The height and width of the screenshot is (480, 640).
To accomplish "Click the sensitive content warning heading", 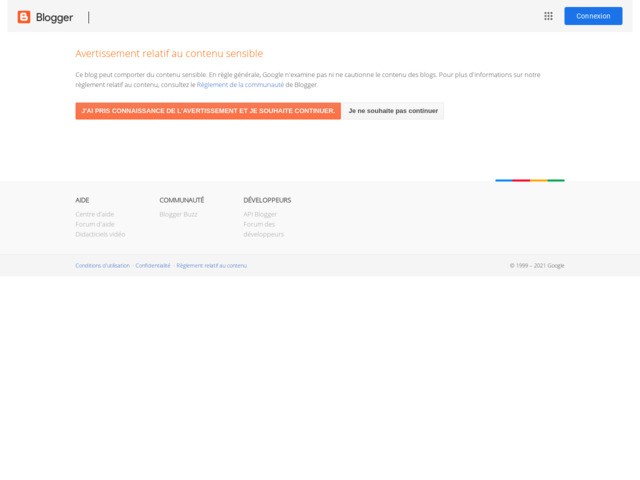I will [169, 54].
